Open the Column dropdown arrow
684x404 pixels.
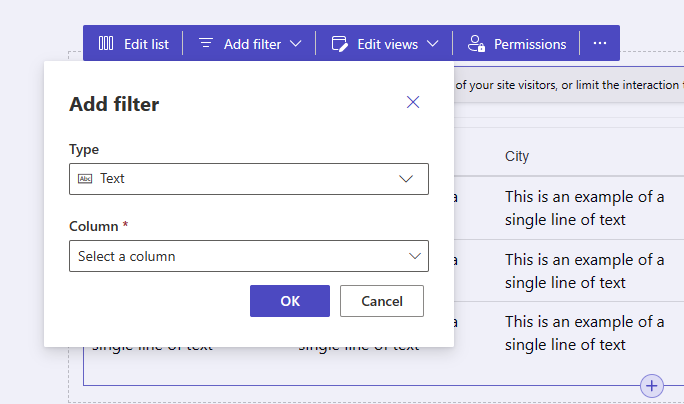click(x=415, y=256)
